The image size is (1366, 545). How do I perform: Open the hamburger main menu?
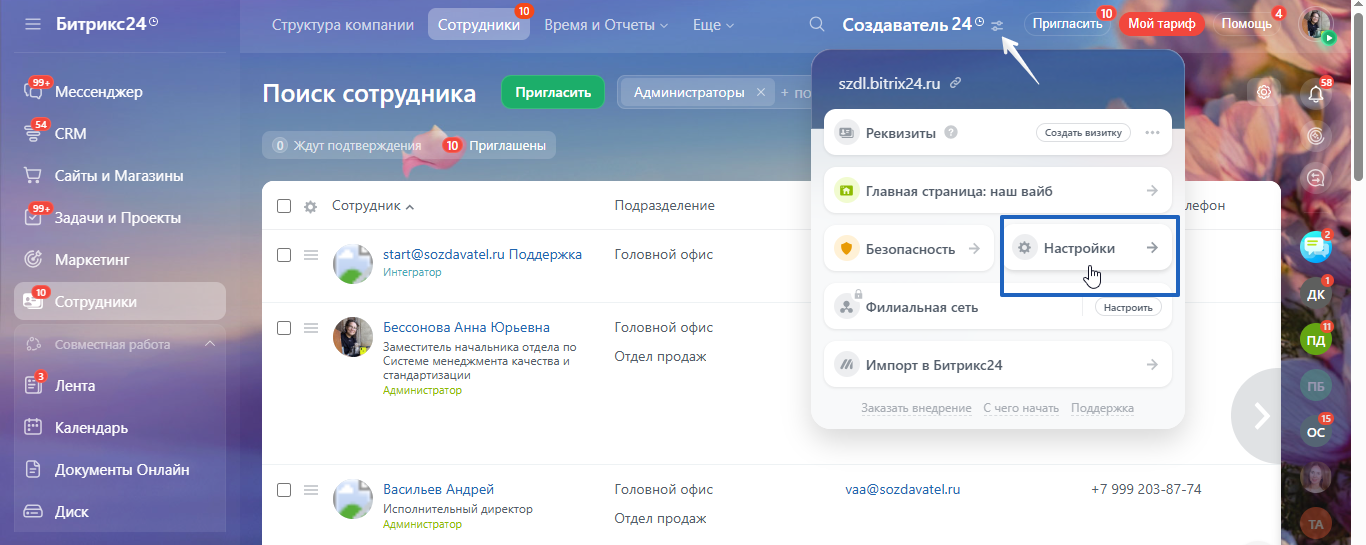[33, 23]
